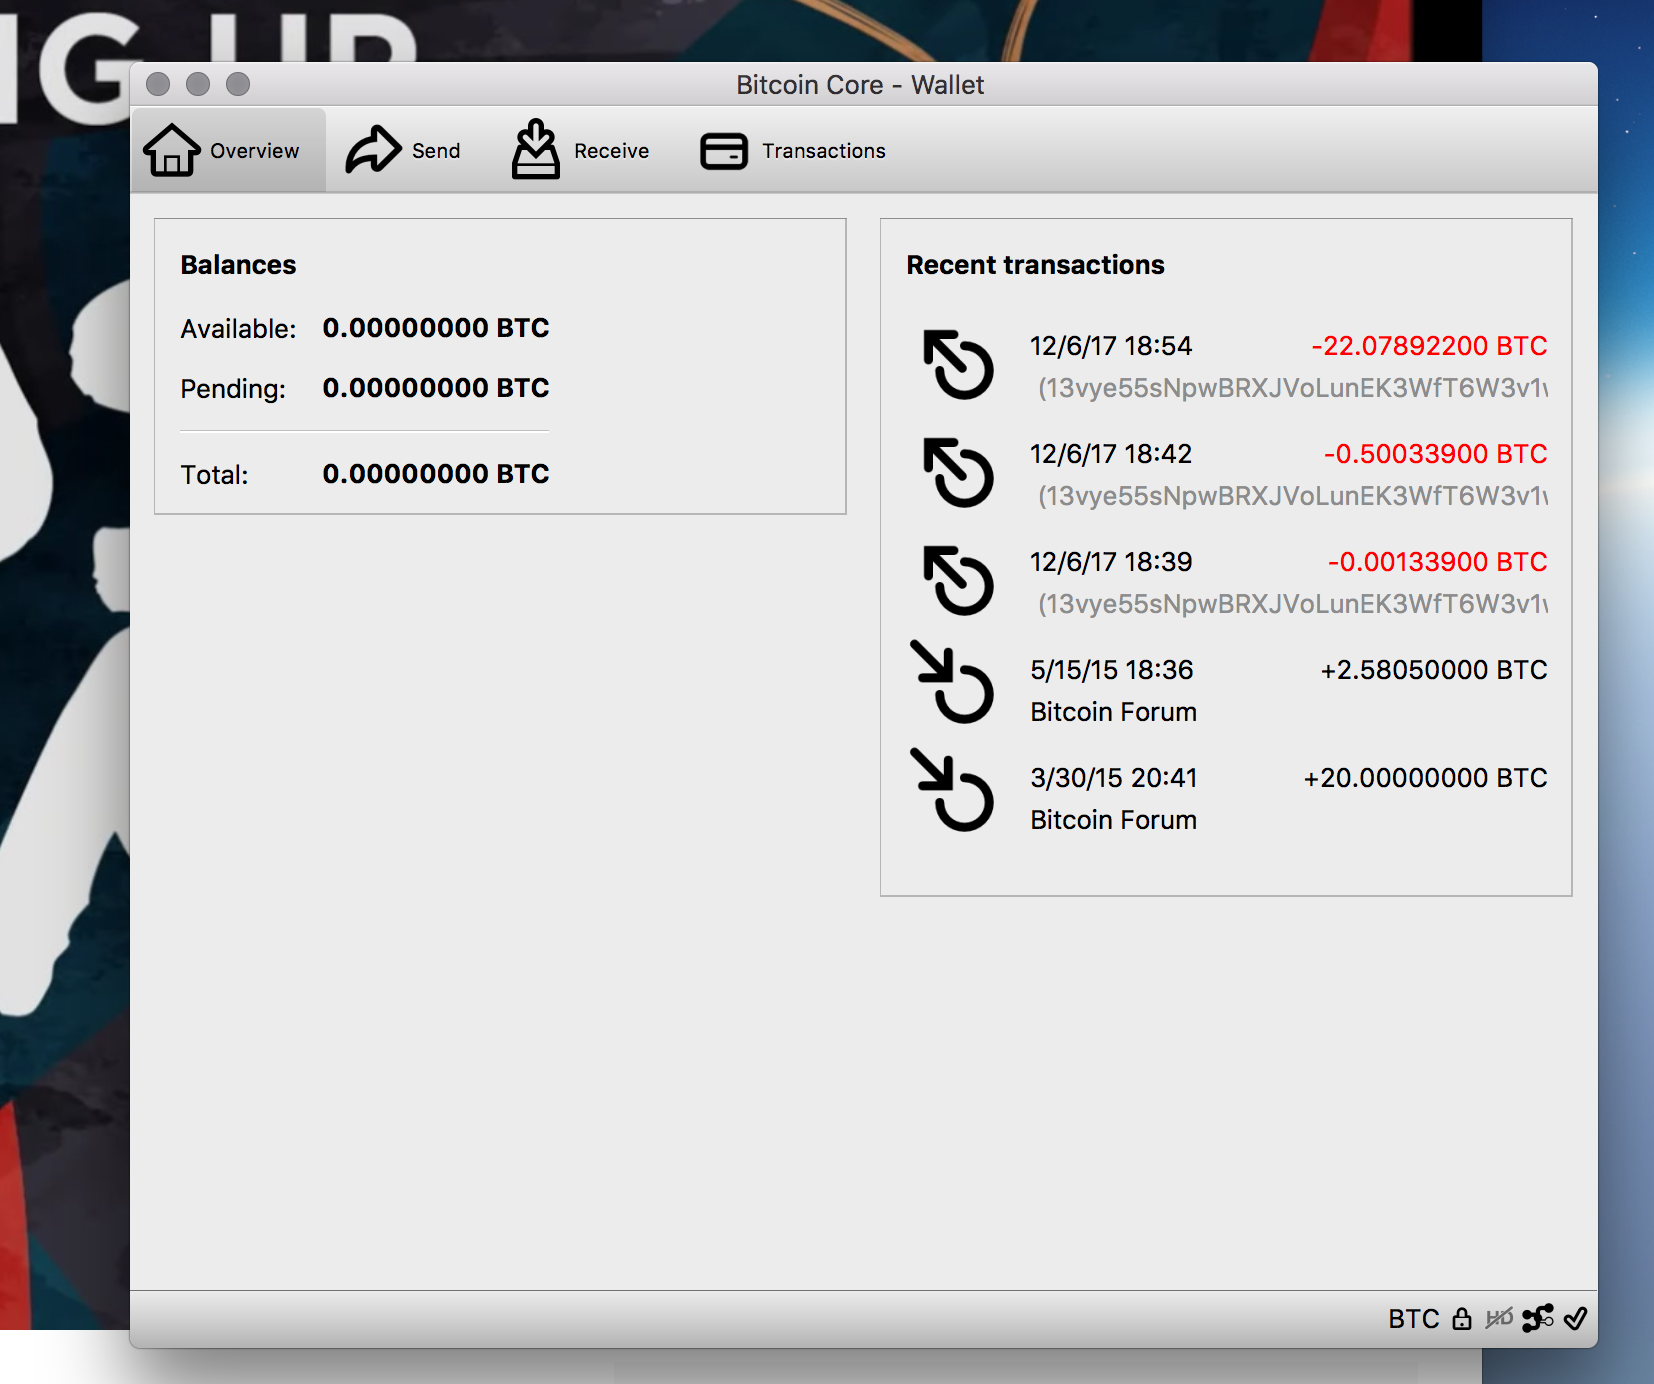Image resolution: width=1654 pixels, height=1384 pixels.
Task: Select the +2.58050000 BTC amount
Action: [1434, 670]
